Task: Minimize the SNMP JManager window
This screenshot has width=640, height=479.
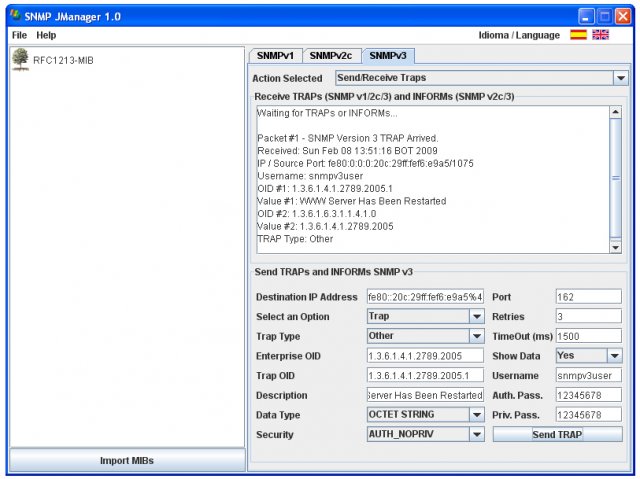Action: (586, 16)
